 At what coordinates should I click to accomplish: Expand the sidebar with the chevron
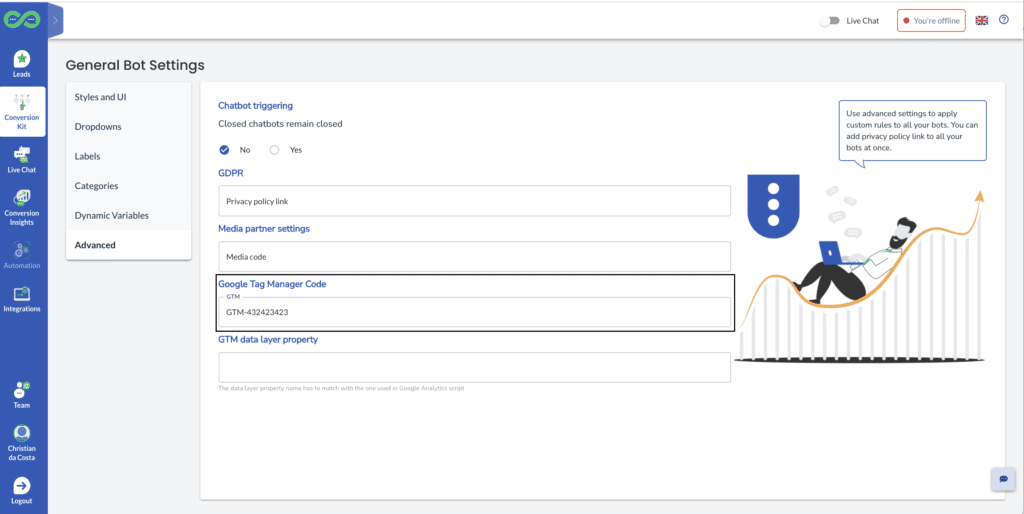click(x=56, y=20)
